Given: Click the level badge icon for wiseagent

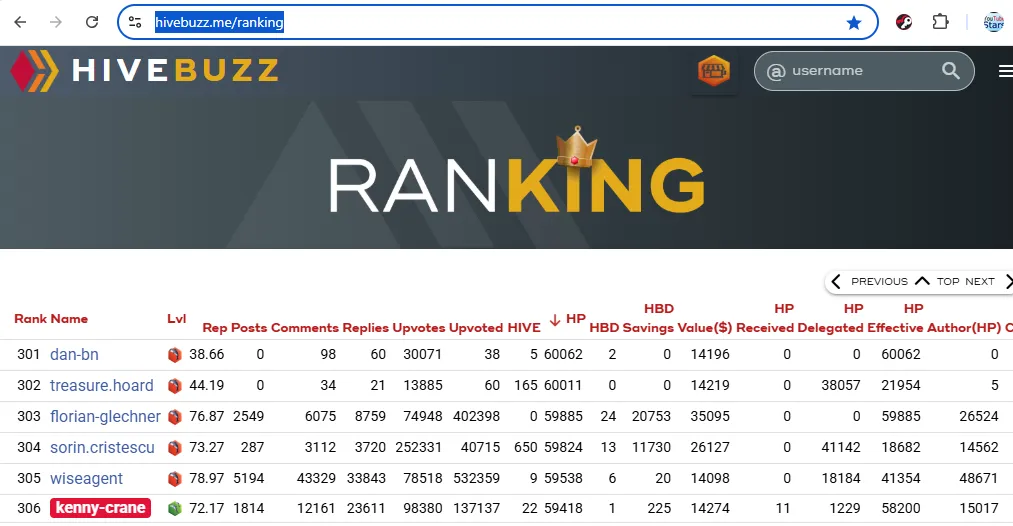Looking at the screenshot, I should (174, 479).
